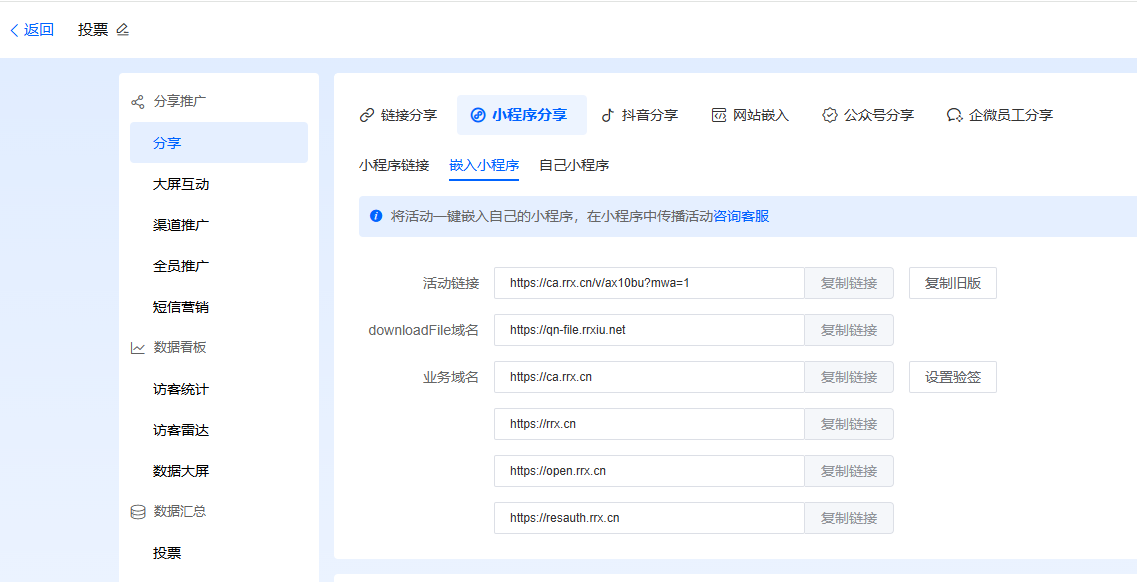
Task: Copy the 活动链接 URL with 复制链接
Action: (x=848, y=283)
